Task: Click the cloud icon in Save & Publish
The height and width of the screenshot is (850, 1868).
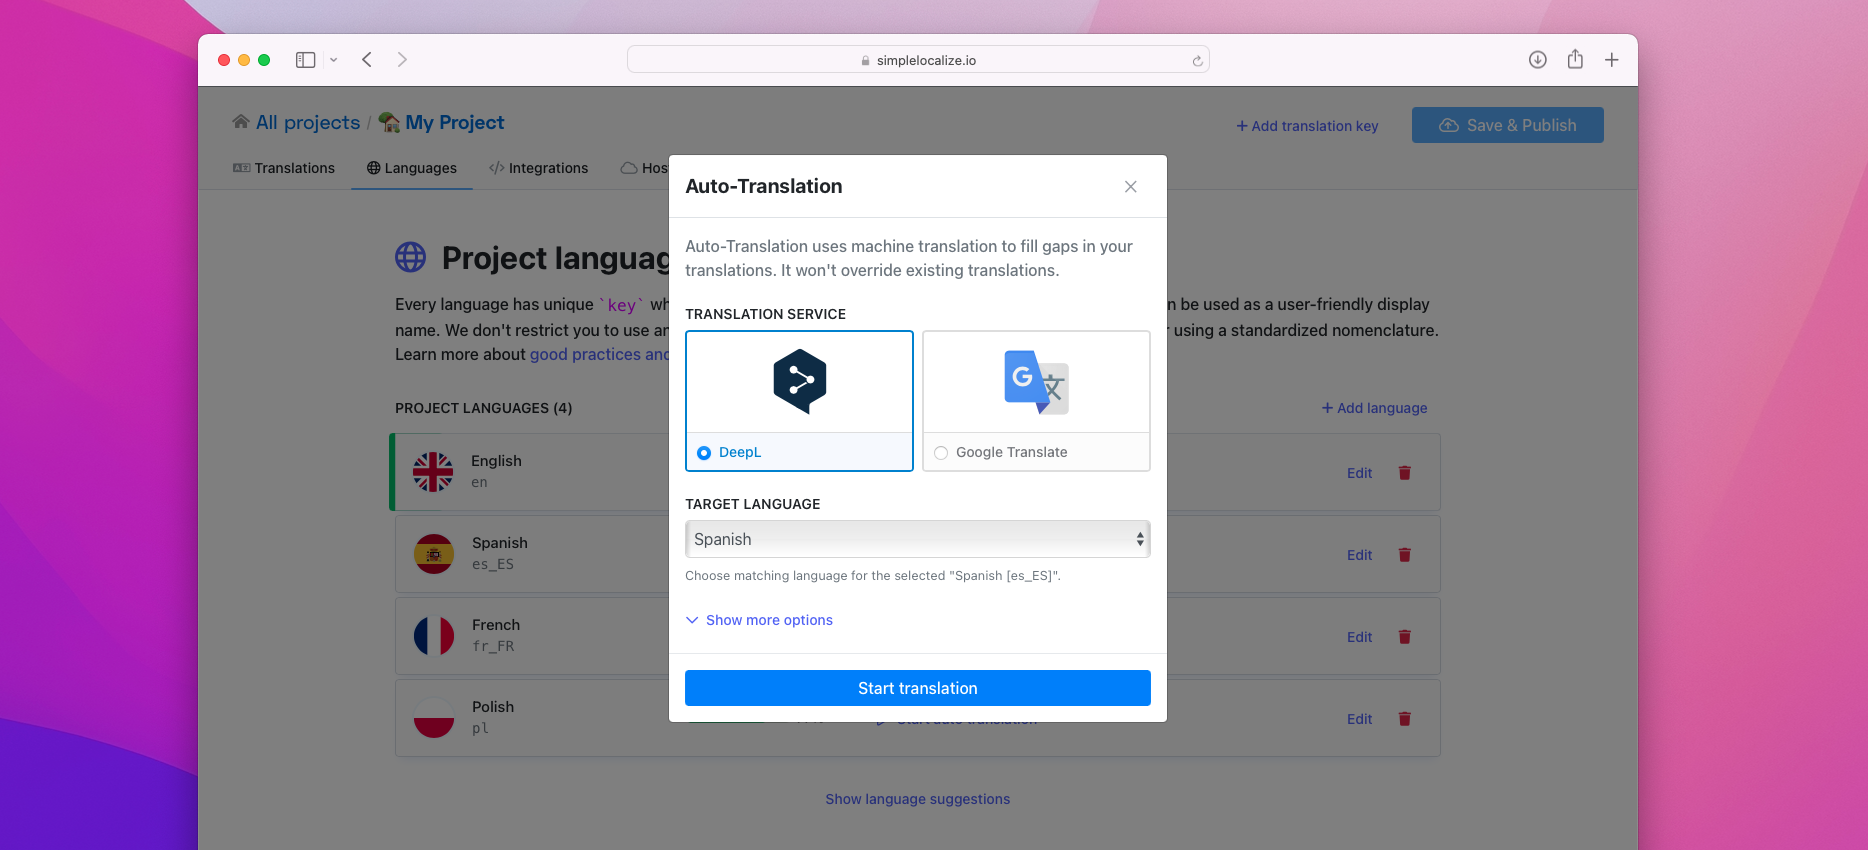Action: (1448, 126)
